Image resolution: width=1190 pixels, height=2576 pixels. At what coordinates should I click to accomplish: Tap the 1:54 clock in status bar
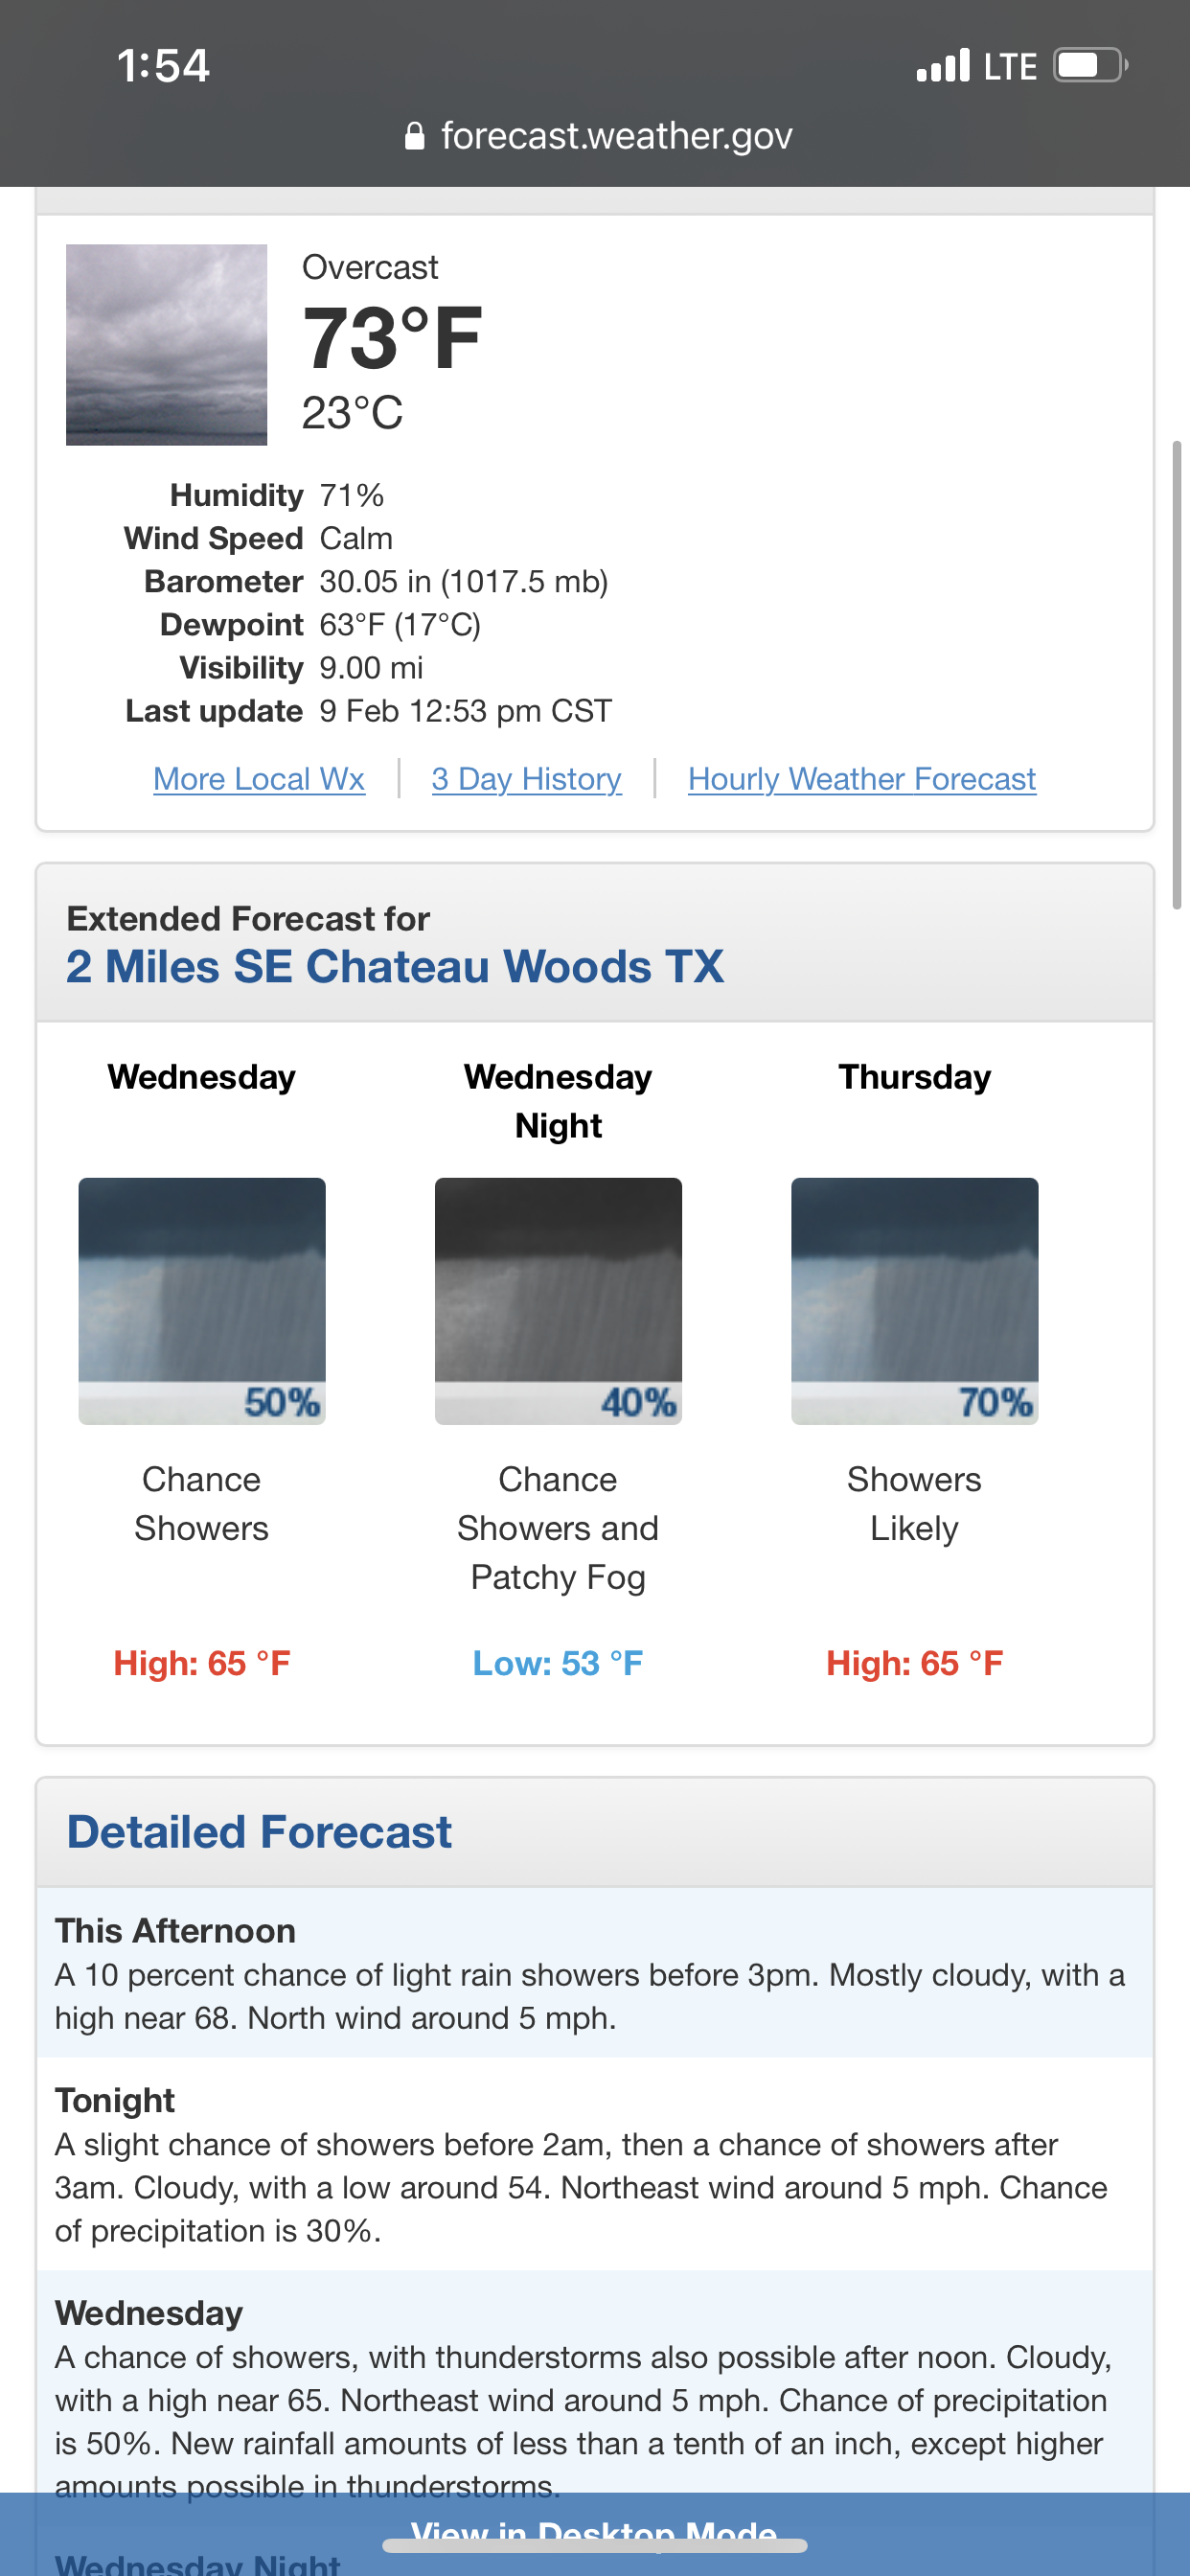[x=163, y=66]
